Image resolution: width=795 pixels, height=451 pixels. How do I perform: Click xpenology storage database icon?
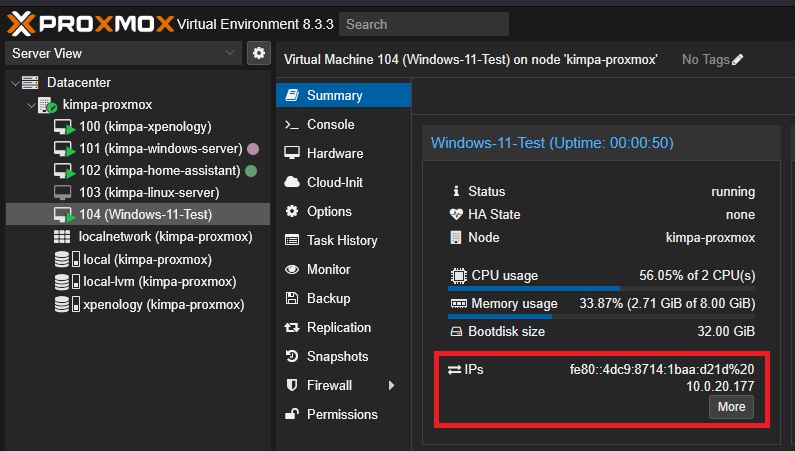[62, 304]
